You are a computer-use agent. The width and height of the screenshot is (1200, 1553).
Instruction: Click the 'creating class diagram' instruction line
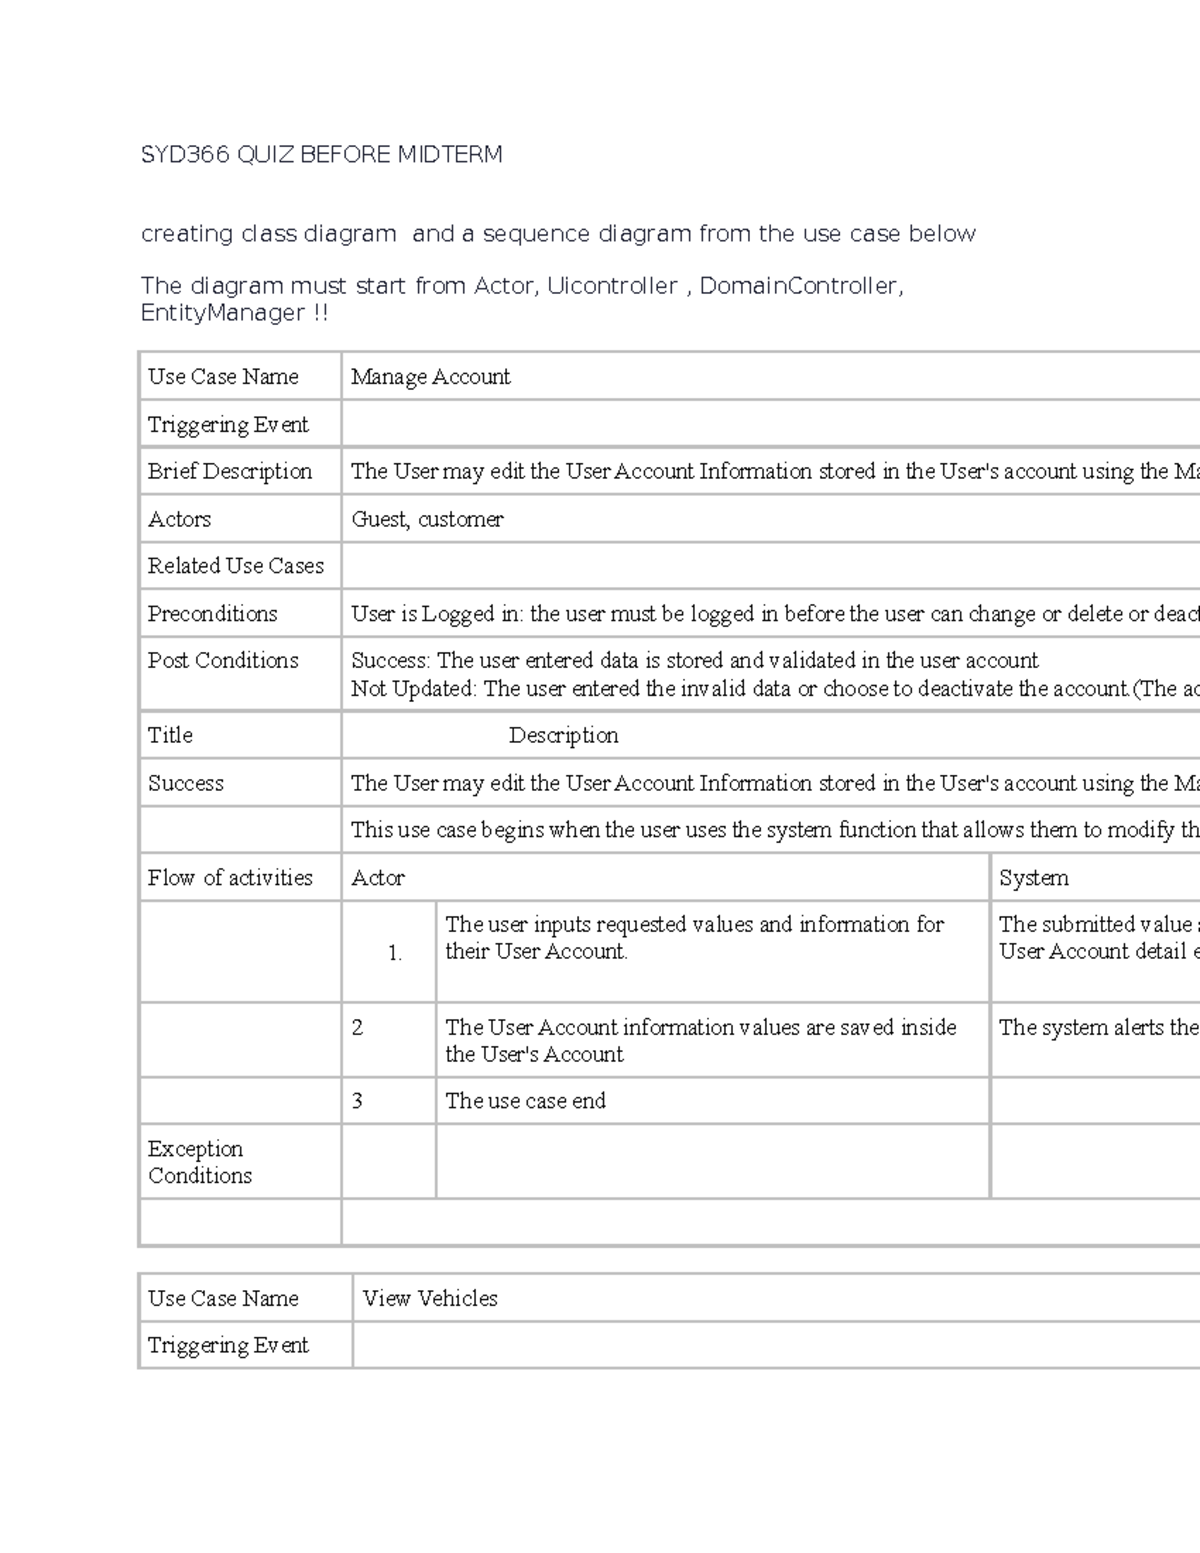557,234
